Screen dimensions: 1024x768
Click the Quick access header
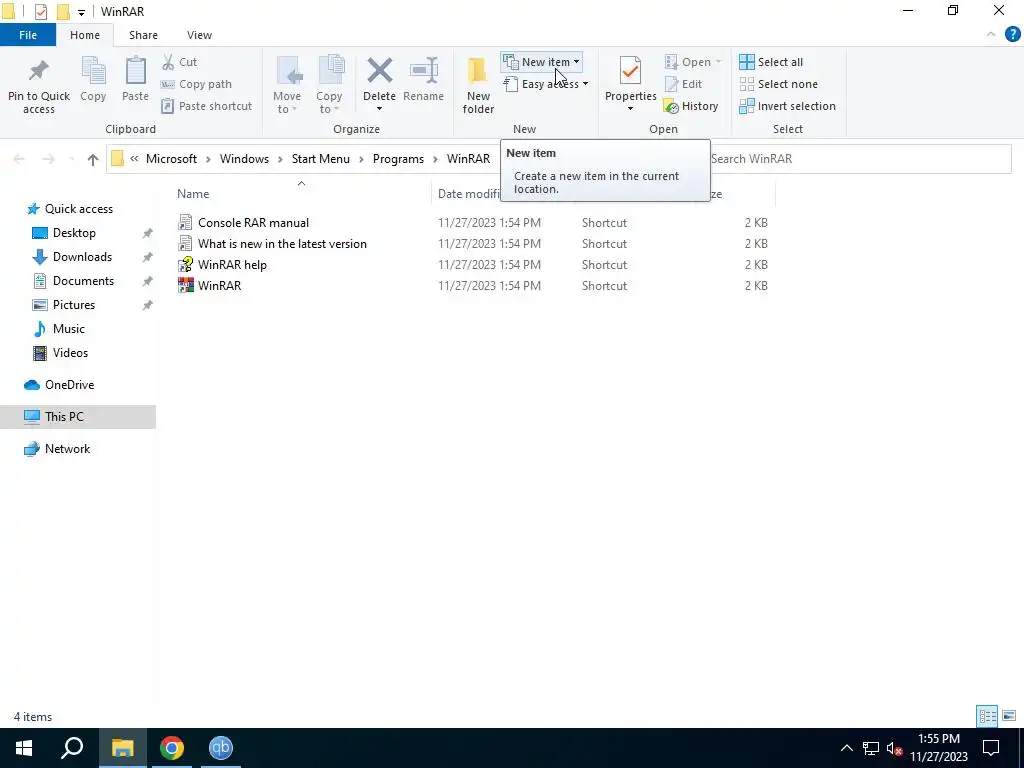pyautogui.click(x=78, y=209)
